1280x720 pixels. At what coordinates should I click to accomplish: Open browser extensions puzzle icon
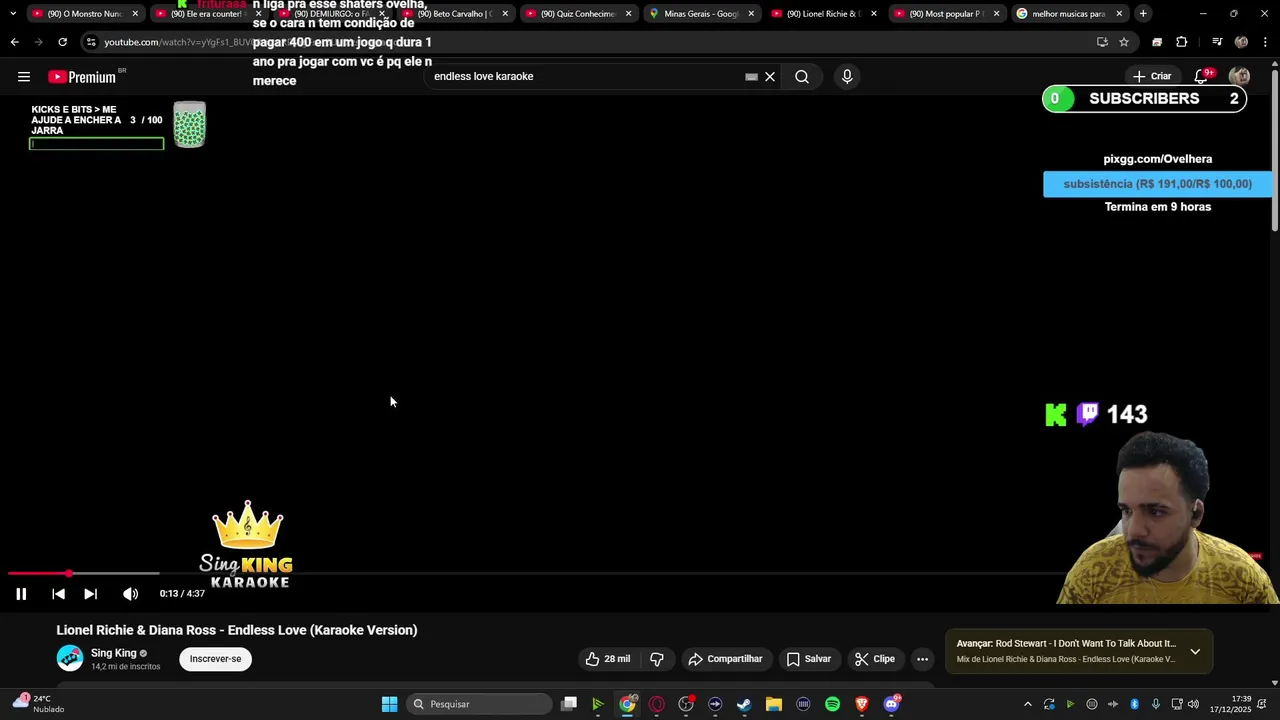tap(1182, 42)
